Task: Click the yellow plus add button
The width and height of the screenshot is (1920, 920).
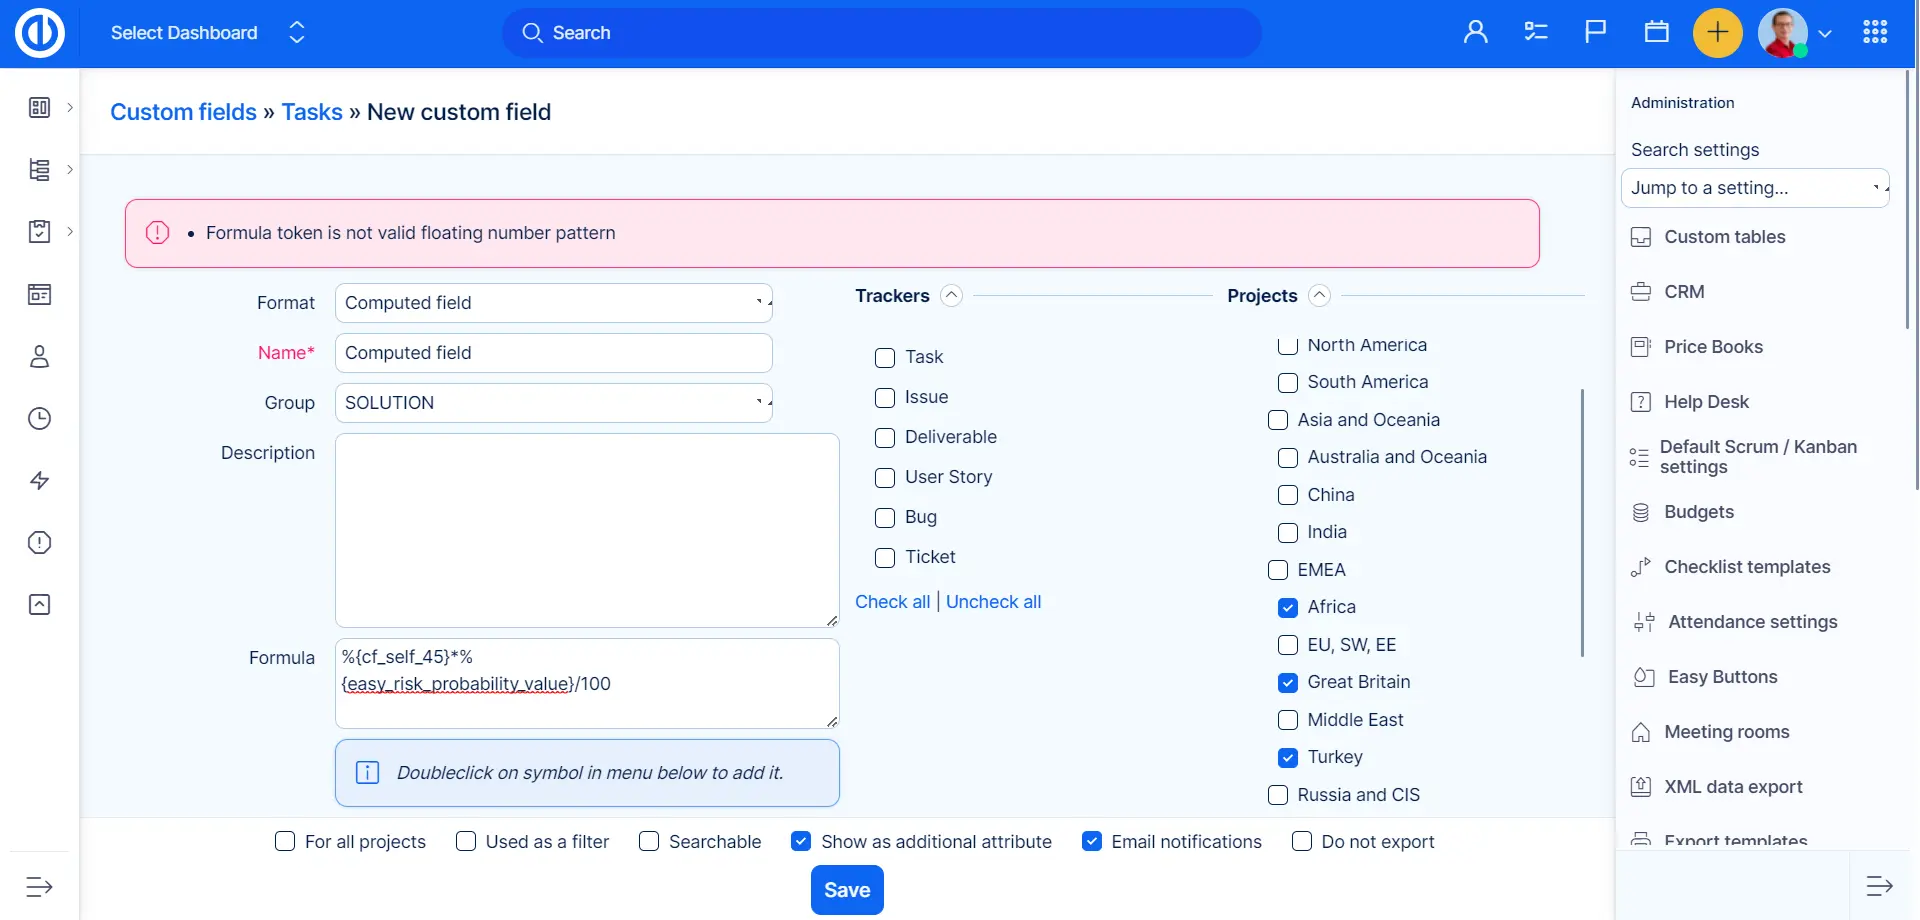Action: 1717,33
